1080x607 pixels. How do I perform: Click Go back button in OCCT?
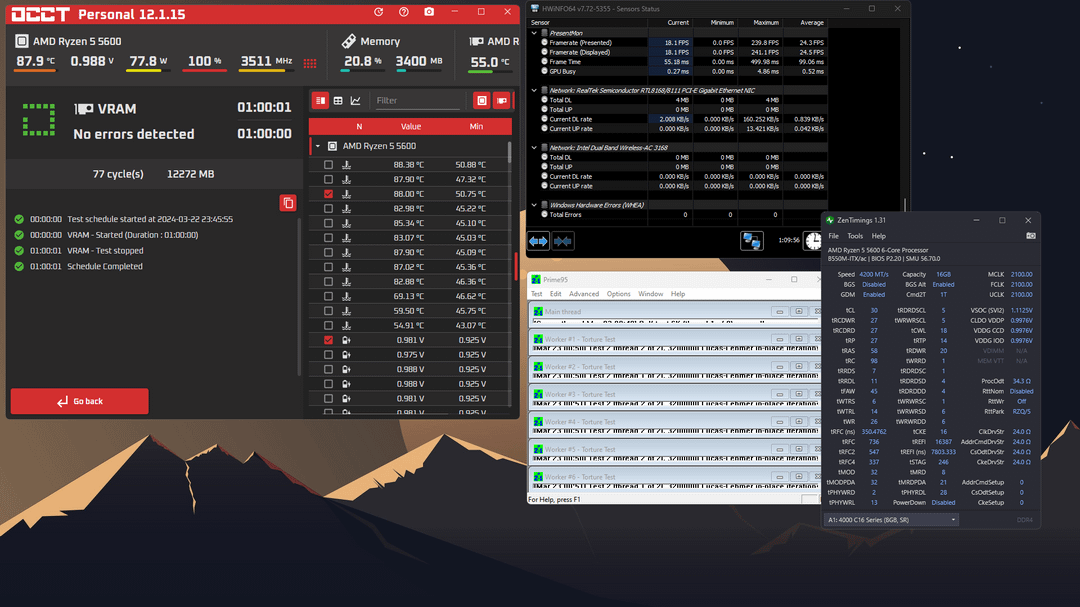[x=79, y=401]
